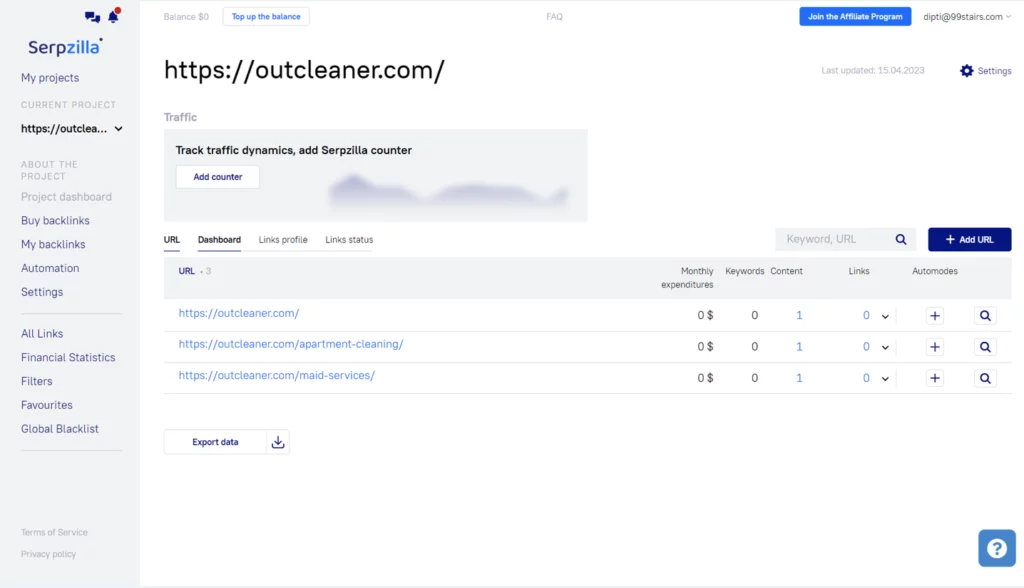Open the dipti@99stairs.com account menu
Screen dimensions: 1024x588
tap(967, 16)
